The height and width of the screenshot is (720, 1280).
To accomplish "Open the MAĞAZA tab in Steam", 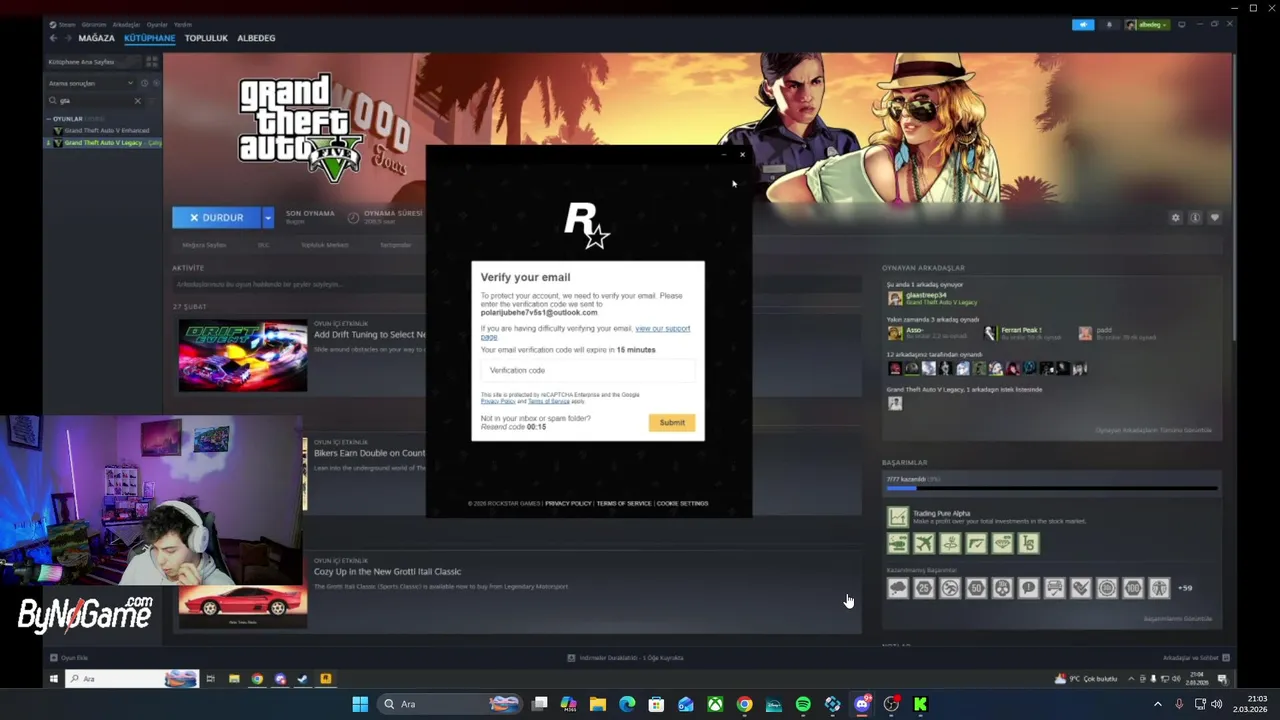I will [96, 38].
